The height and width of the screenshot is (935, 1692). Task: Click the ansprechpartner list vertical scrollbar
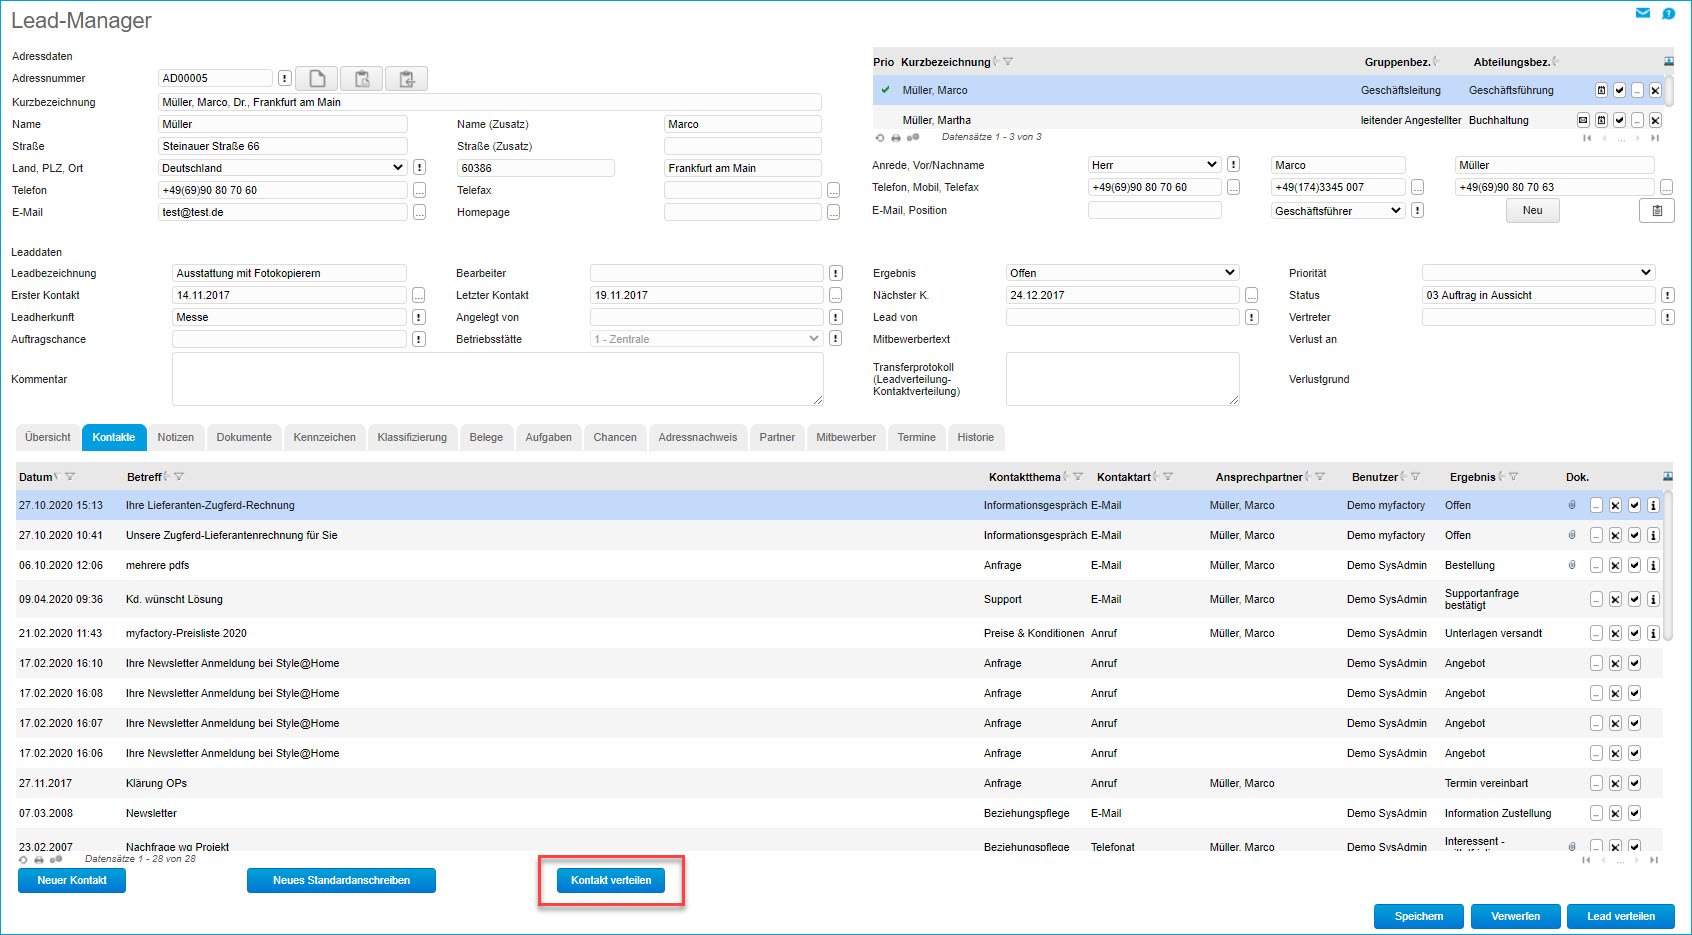(1669, 91)
